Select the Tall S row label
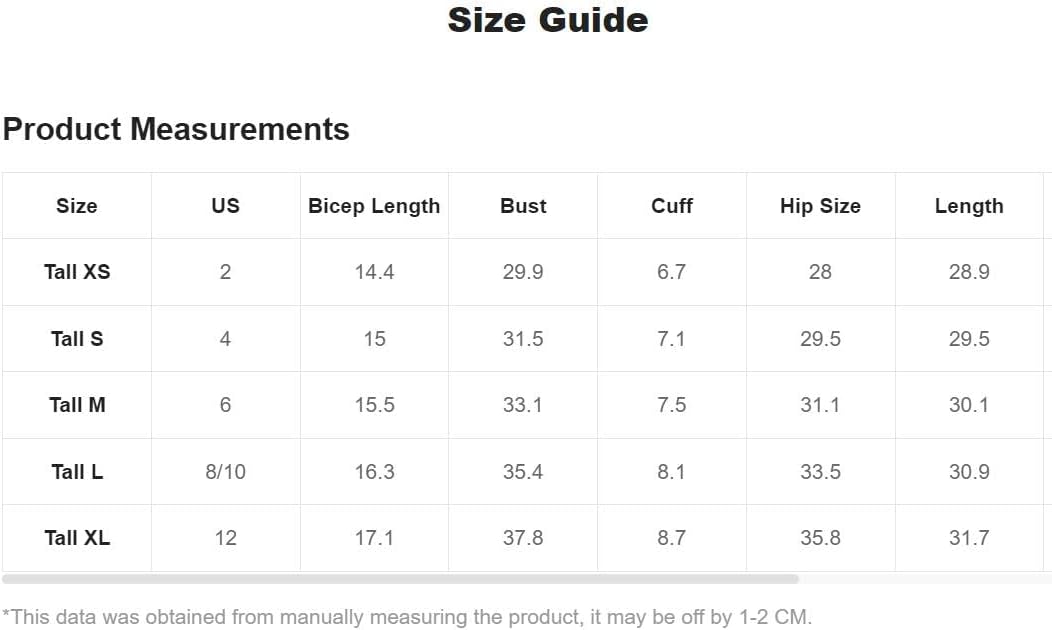This screenshot has width=1052, height=630. pyautogui.click(x=77, y=339)
